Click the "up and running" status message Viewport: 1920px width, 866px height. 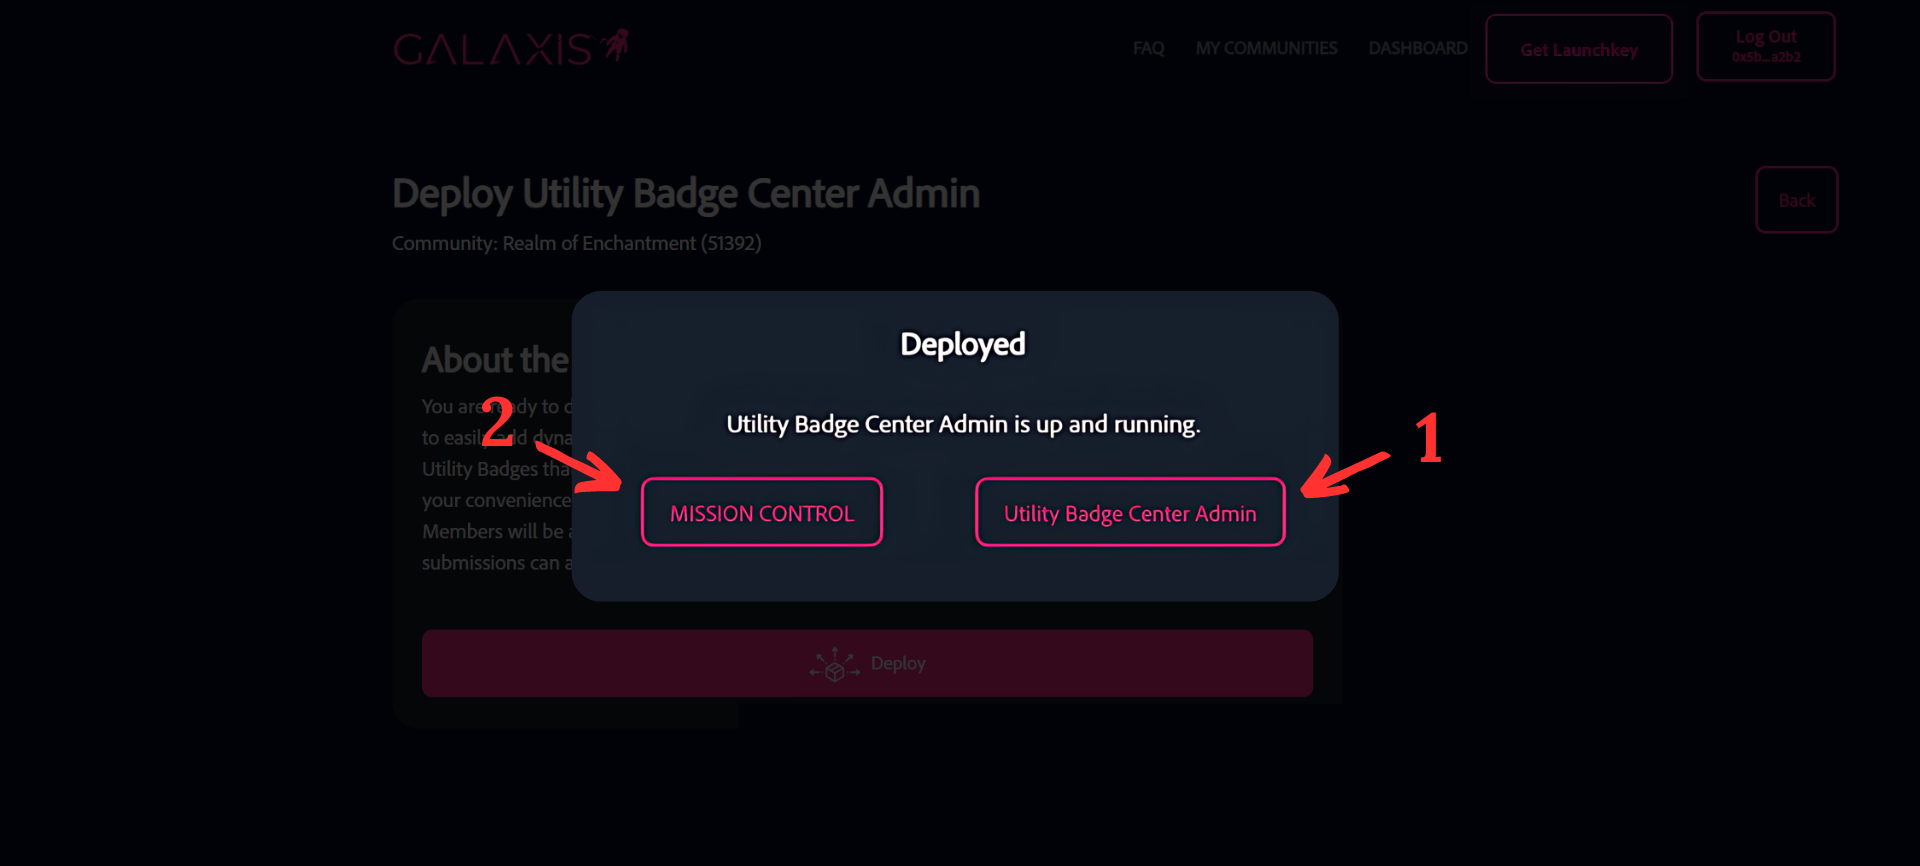pos(962,424)
